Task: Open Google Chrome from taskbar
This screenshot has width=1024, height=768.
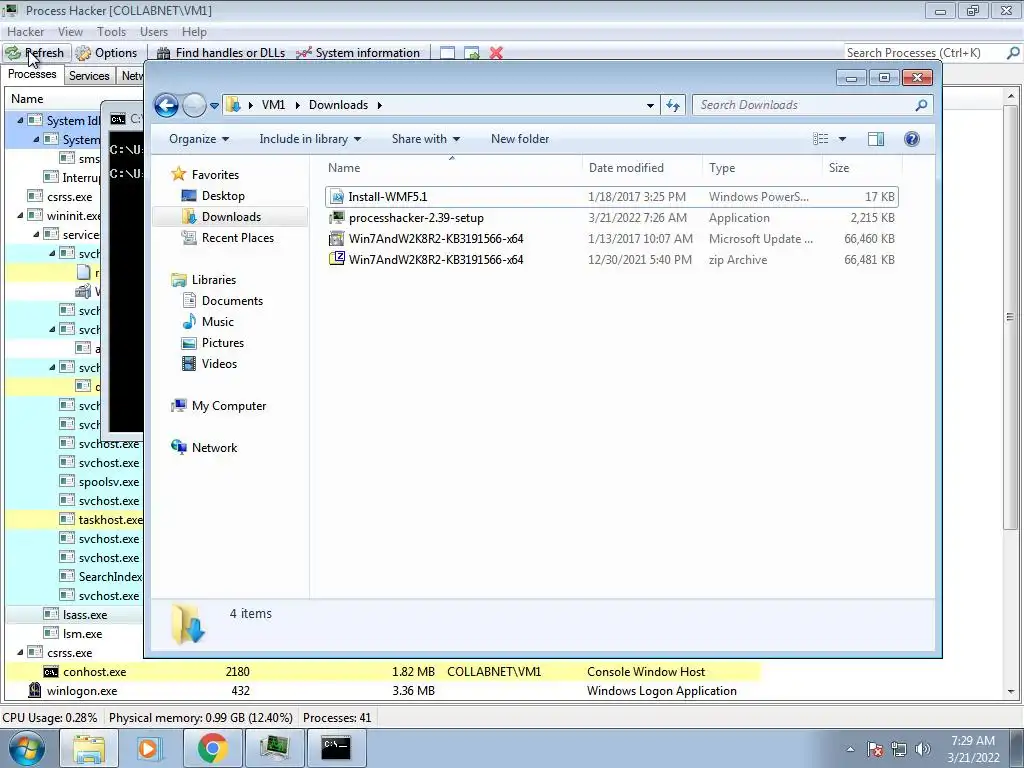Action: coord(212,748)
